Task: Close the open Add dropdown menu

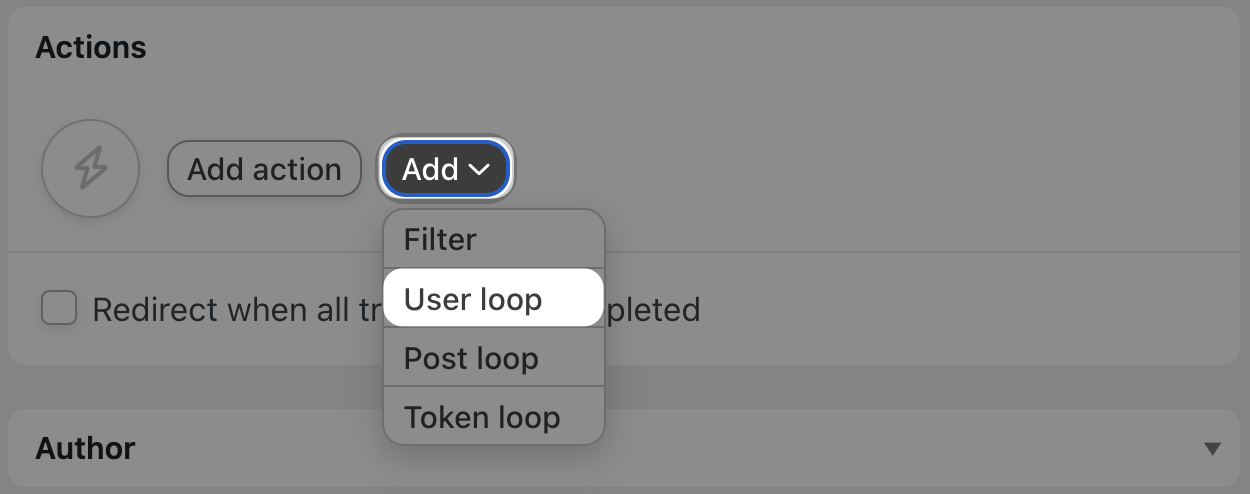Action: pyautogui.click(x=446, y=169)
